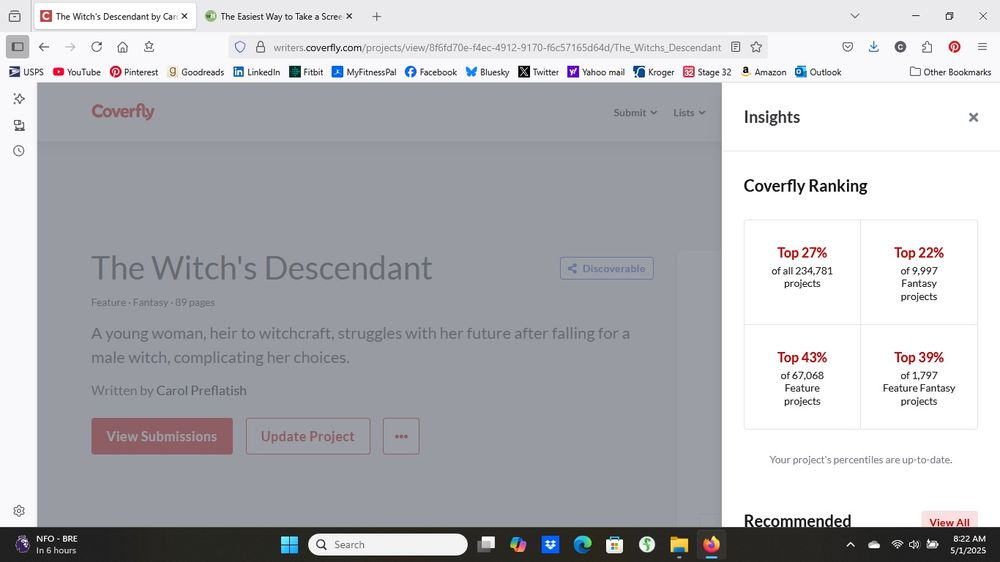This screenshot has height=562, width=1000.
Task: Open the Pinterest bookmark
Action: 134,72
